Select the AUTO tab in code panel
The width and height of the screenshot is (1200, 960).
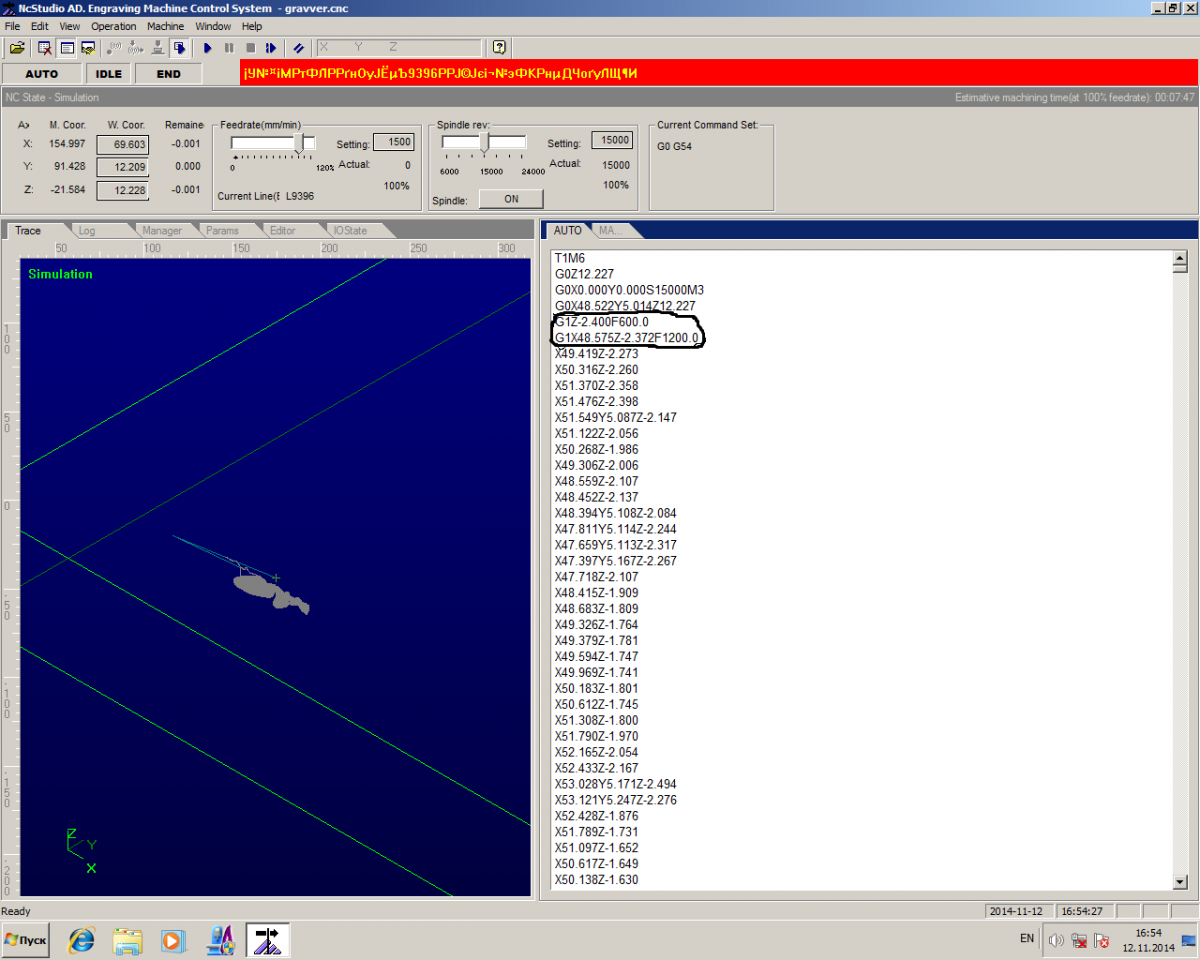tap(568, 230)
